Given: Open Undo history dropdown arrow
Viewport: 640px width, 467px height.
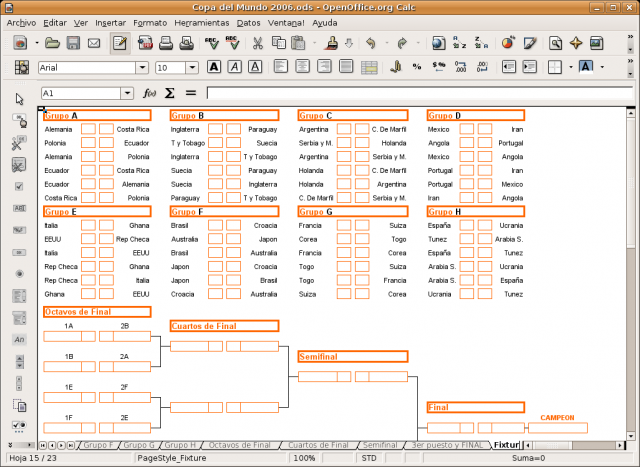Looking at the screenshot, I should pos(387,43).
